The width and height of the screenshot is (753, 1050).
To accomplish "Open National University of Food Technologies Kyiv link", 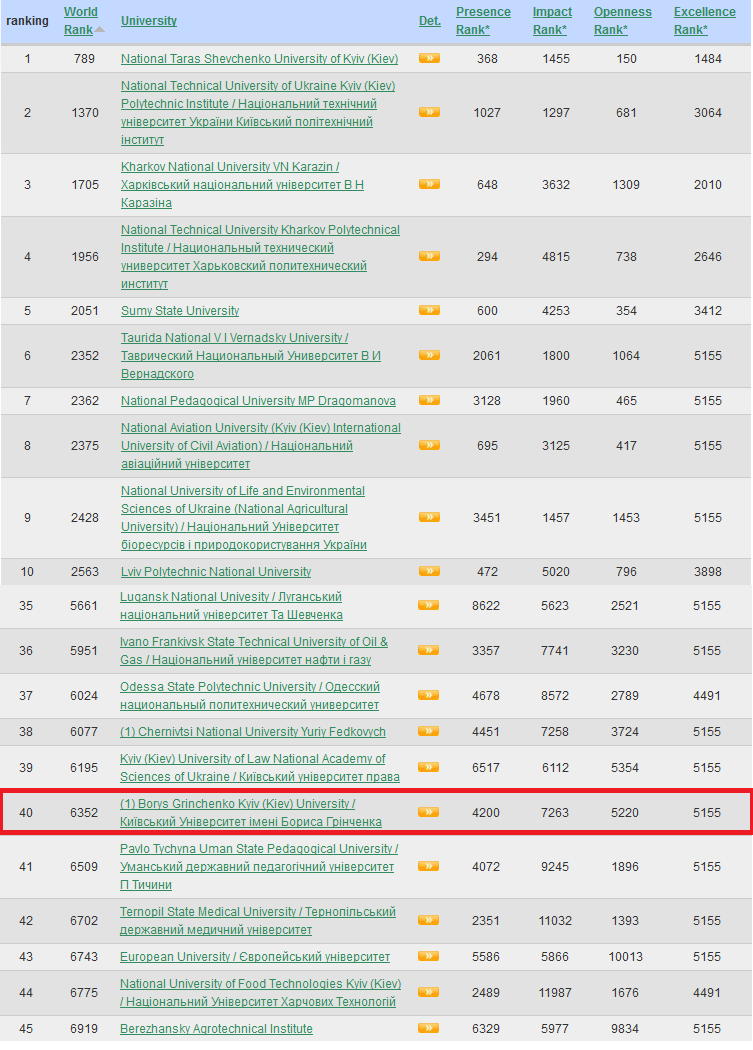I will point(261,993).
